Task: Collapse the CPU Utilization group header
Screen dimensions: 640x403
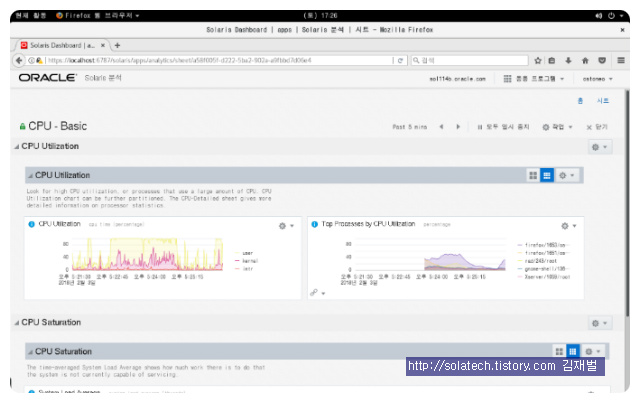Action: [x=30, y=176]
